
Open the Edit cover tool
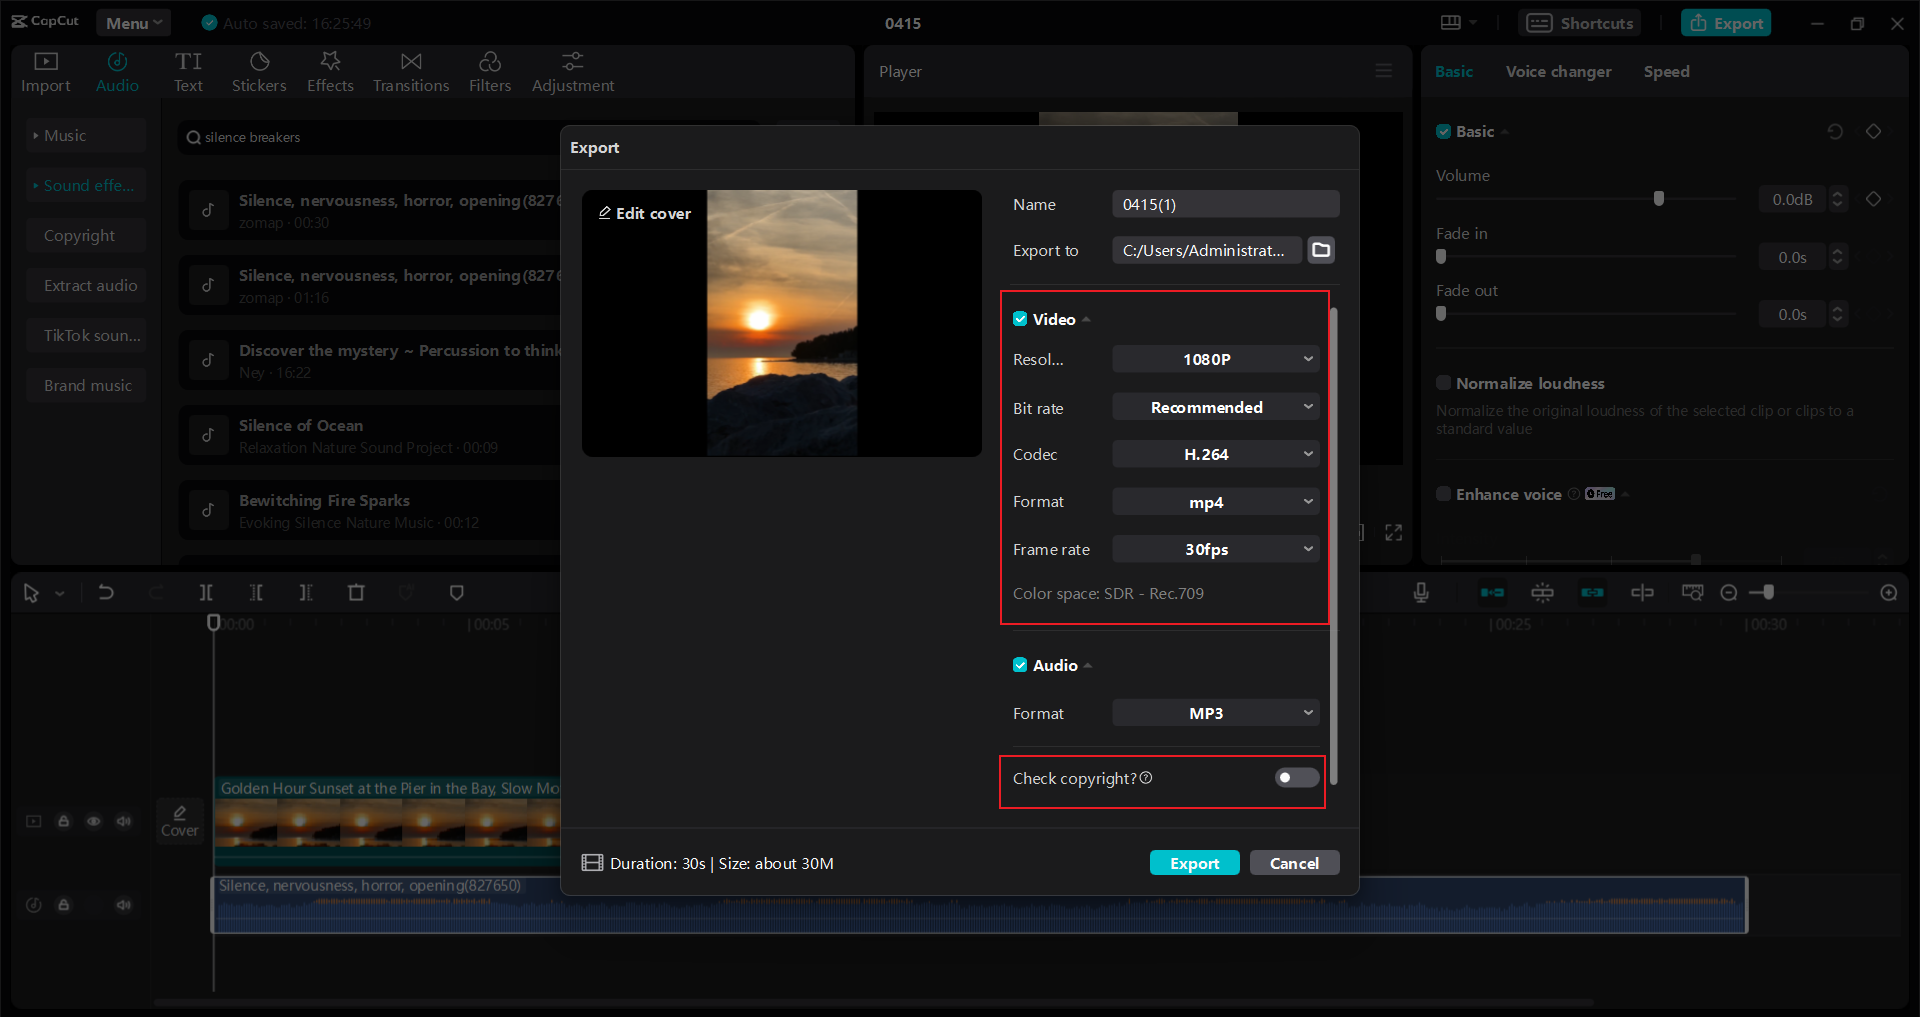tap(644, 213)
